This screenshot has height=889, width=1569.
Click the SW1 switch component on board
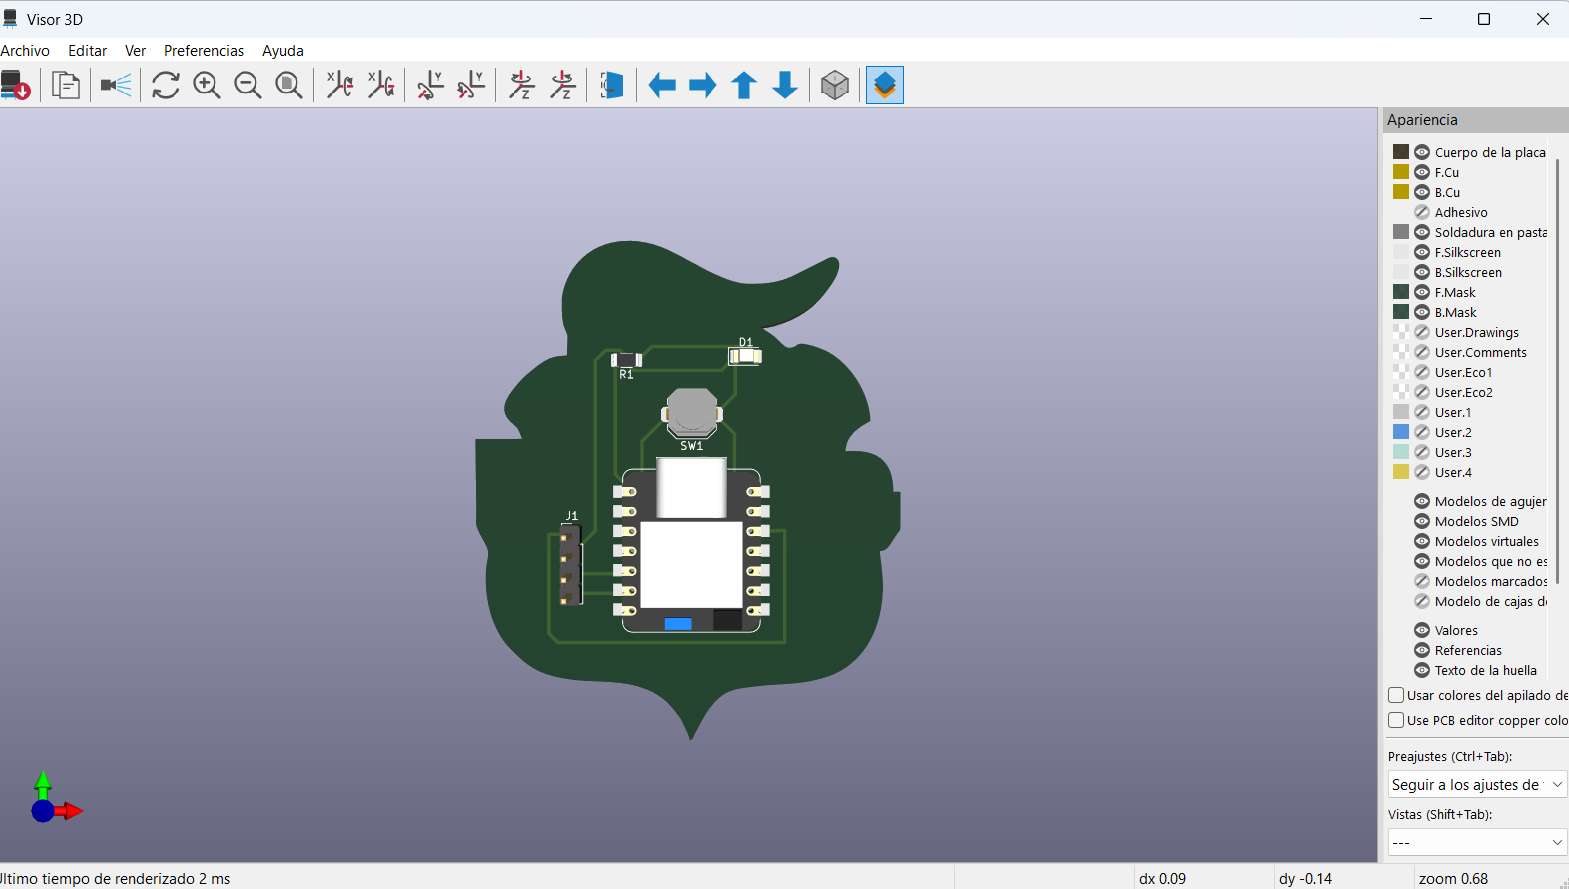(691, 412)
